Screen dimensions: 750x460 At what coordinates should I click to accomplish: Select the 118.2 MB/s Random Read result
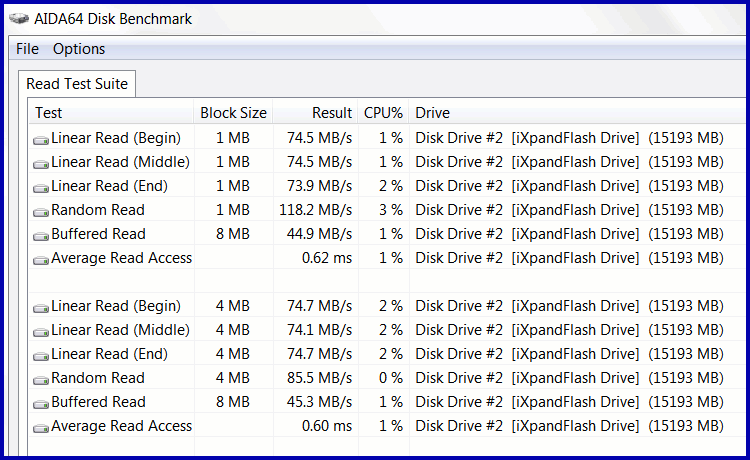(x=315, y=210)
